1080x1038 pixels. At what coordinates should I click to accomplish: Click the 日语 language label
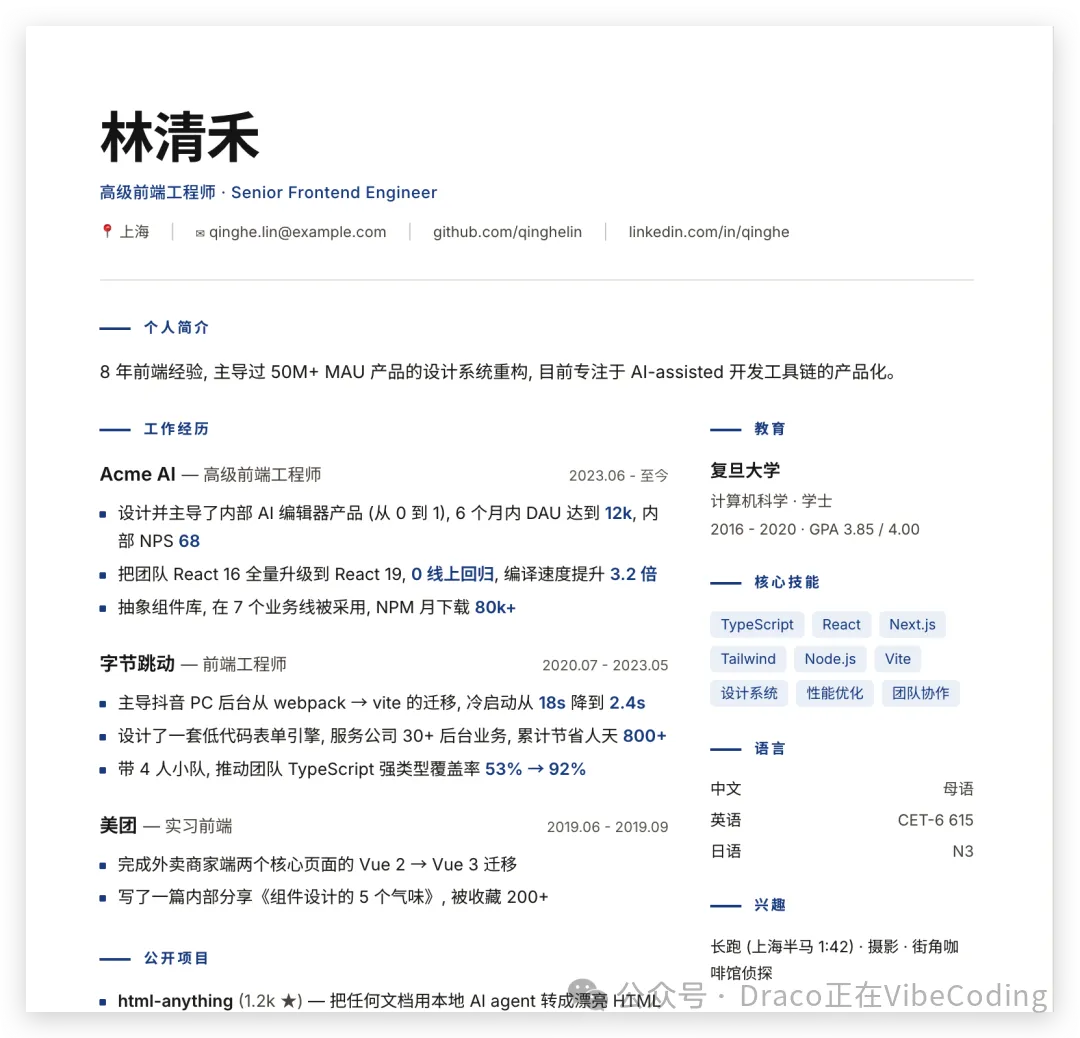(x=726, y=851)
